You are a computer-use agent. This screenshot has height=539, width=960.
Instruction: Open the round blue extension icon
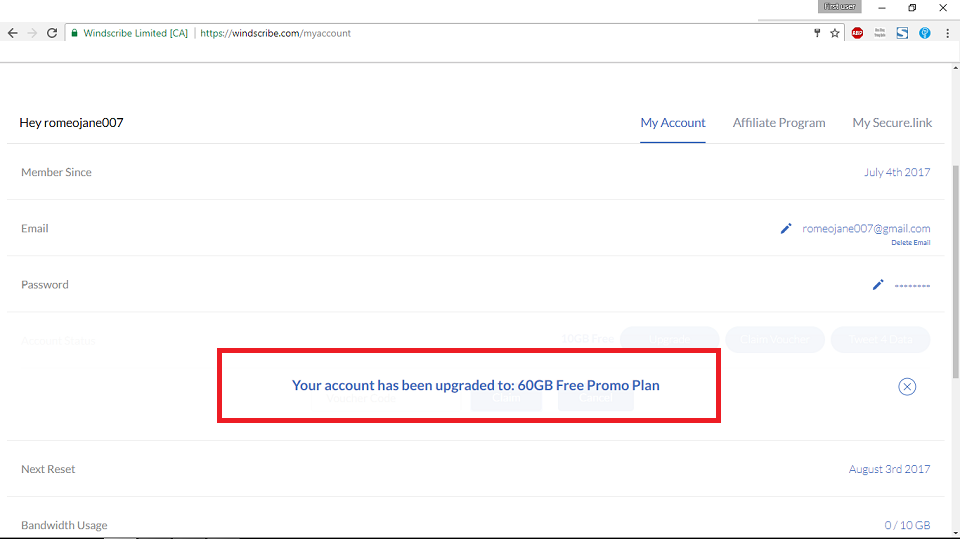tap(924, 33)
